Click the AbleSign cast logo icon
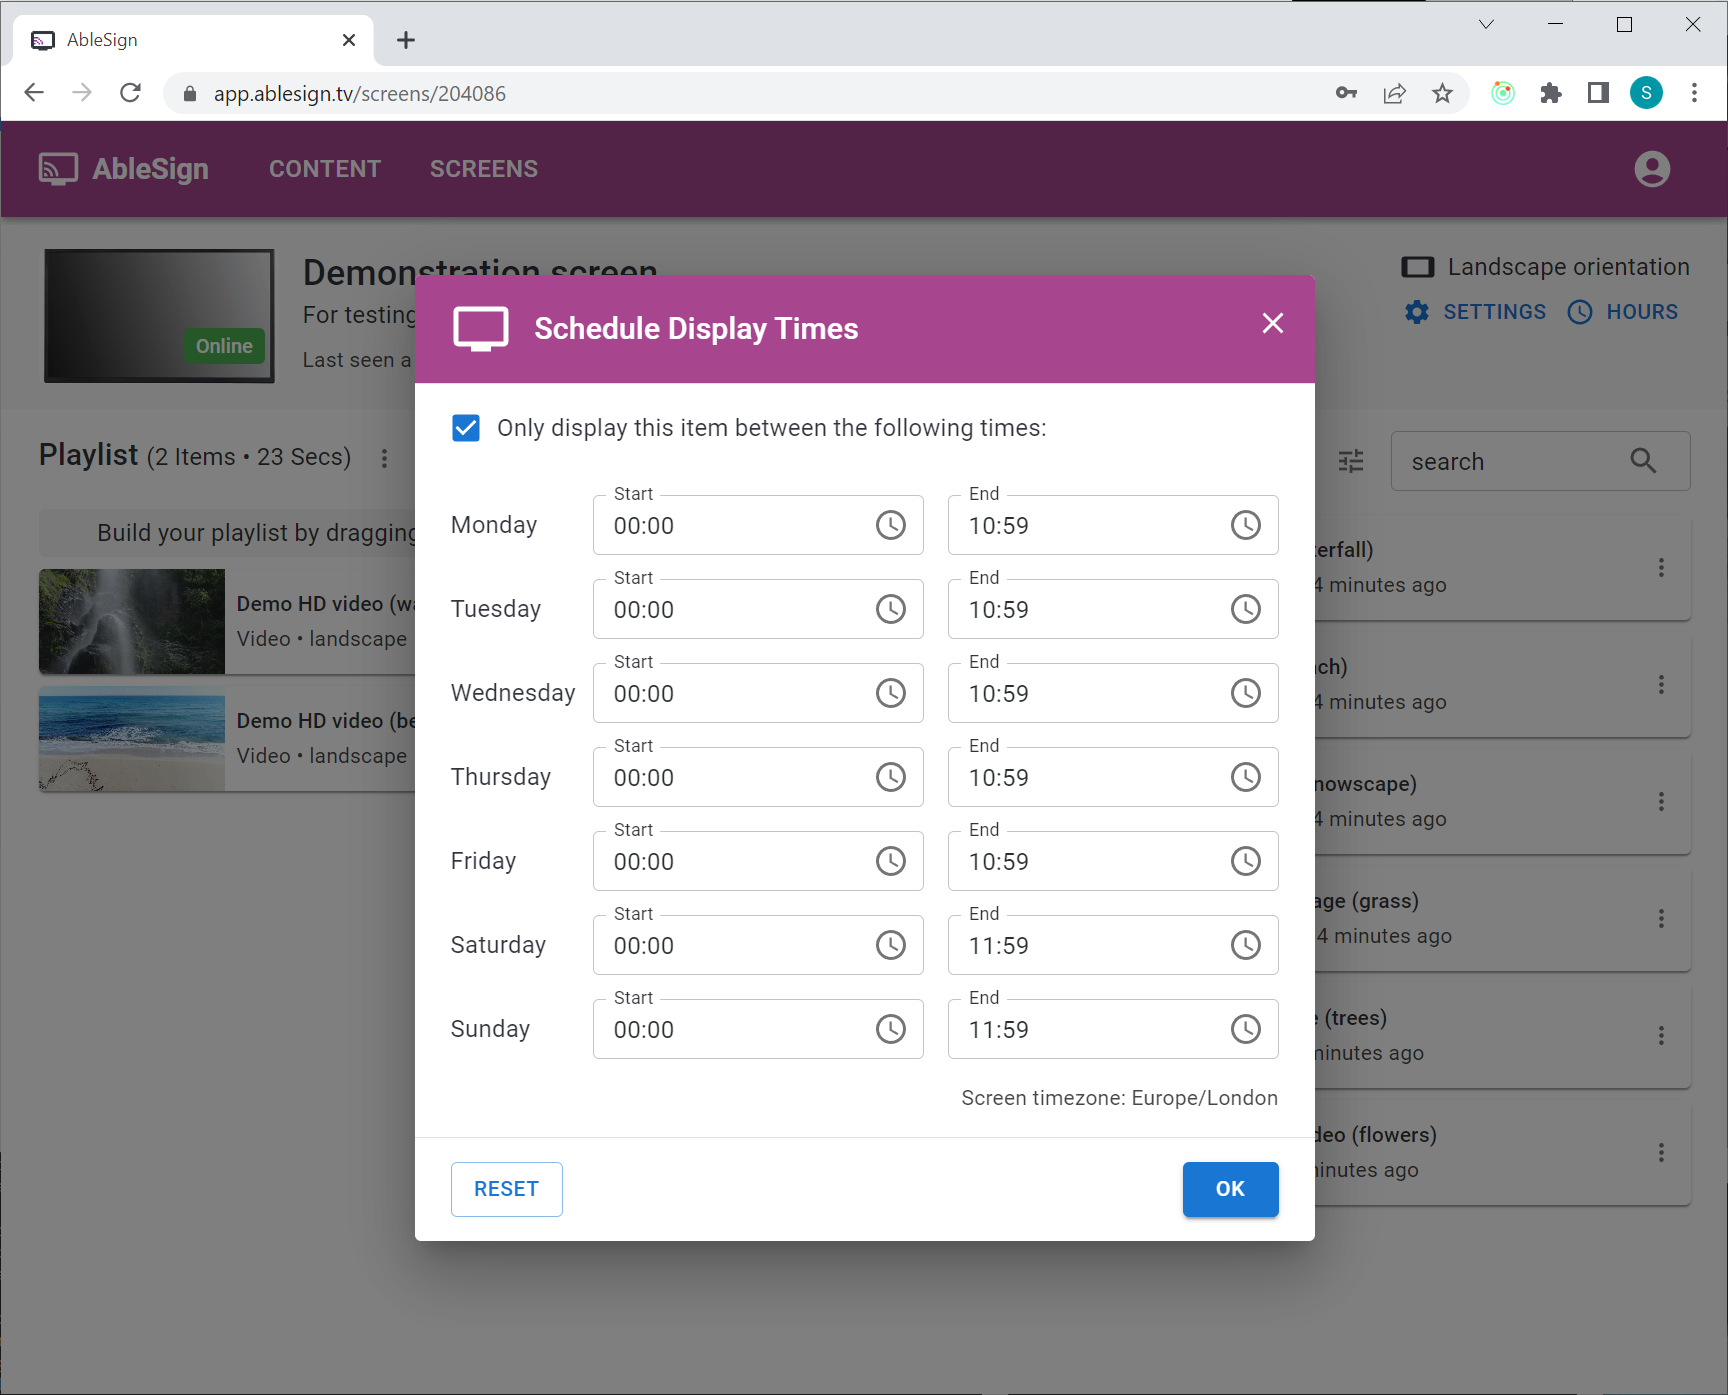The width and height of the screenshot is (1728, 1395). tap(57, 168)
